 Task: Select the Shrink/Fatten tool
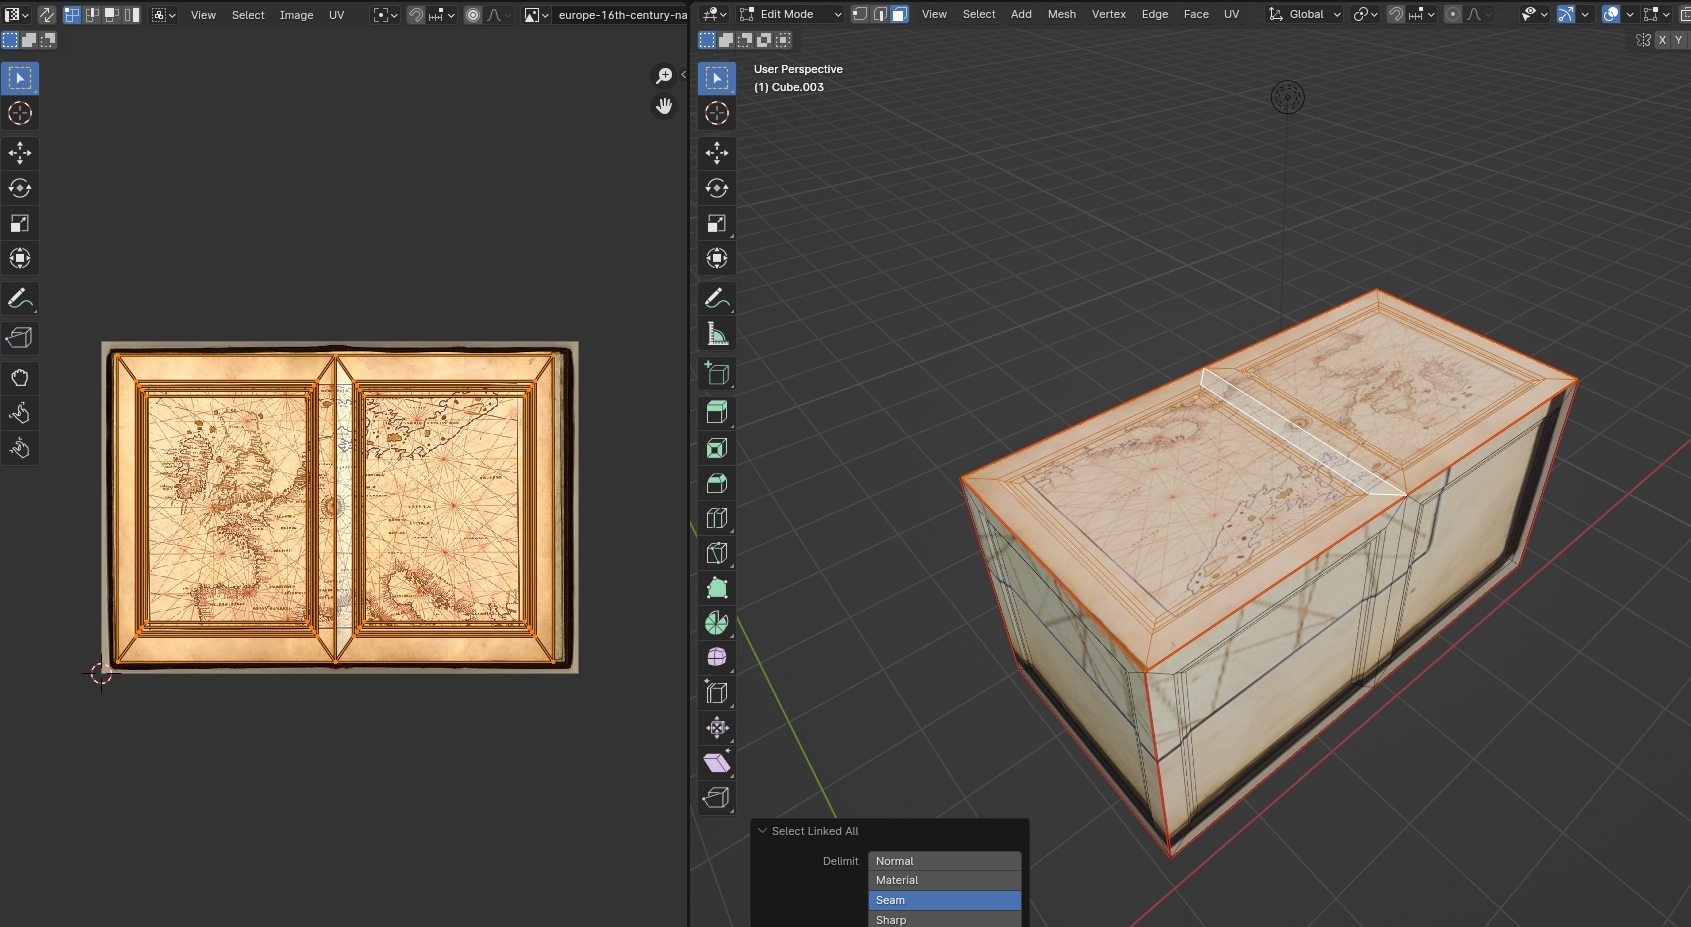click(717, 727)
